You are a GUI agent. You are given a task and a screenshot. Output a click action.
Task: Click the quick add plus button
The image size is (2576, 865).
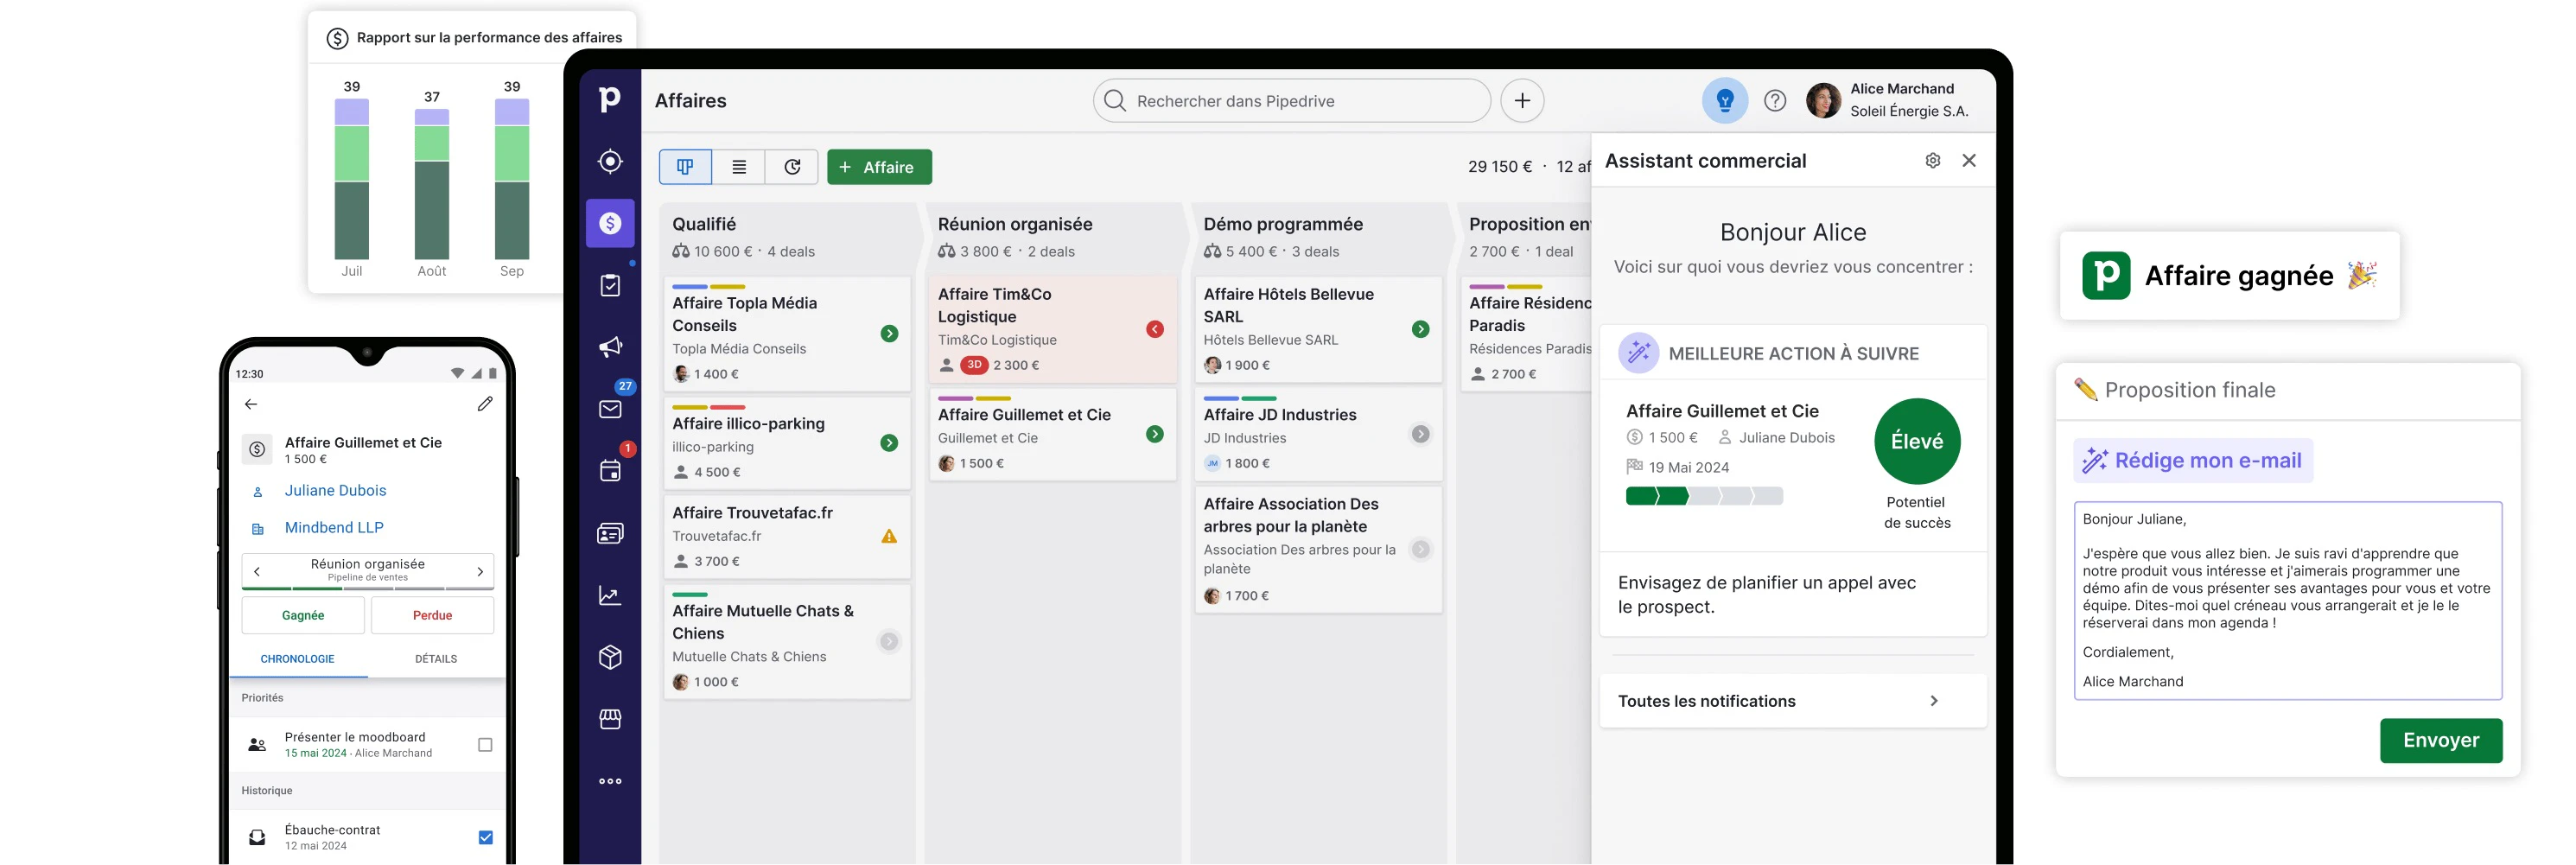tap(1522, 101)
